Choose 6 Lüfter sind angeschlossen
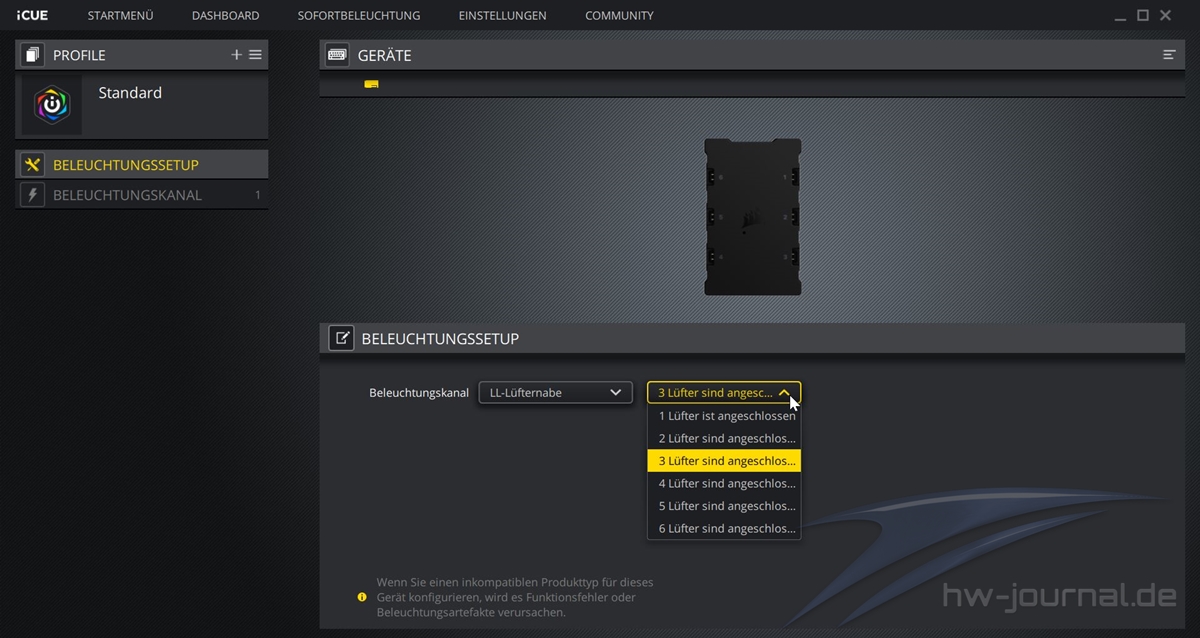Viewport: 1200px width, 638px height. pyautogui.click(x=724, y=528)
